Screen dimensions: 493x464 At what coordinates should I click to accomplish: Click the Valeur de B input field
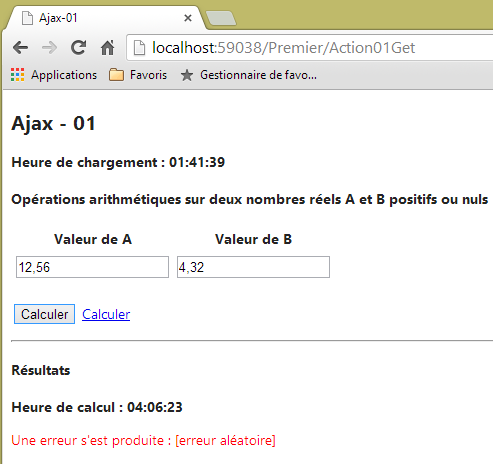click(253, 267)
